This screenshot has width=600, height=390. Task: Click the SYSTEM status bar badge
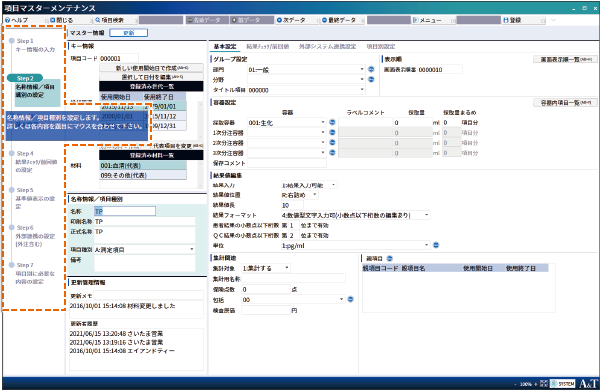562,383
